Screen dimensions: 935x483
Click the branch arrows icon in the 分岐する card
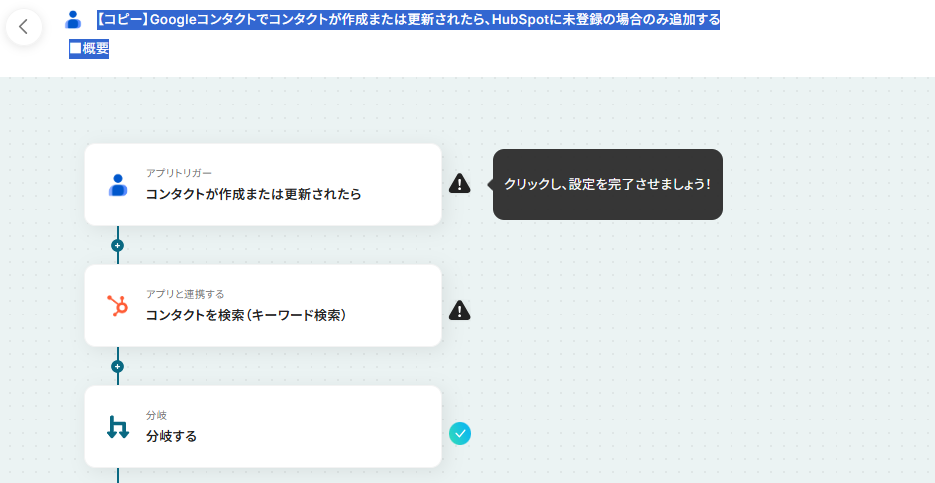coord(117,428)
